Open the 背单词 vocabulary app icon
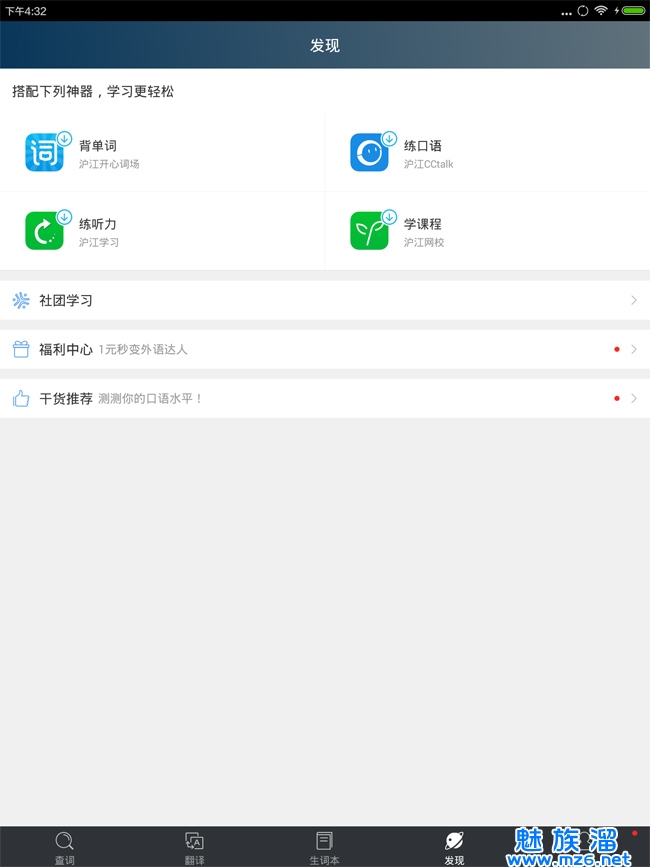Image resolution: width=650 pixels, height=867 pixels. [x=44, y=153]
